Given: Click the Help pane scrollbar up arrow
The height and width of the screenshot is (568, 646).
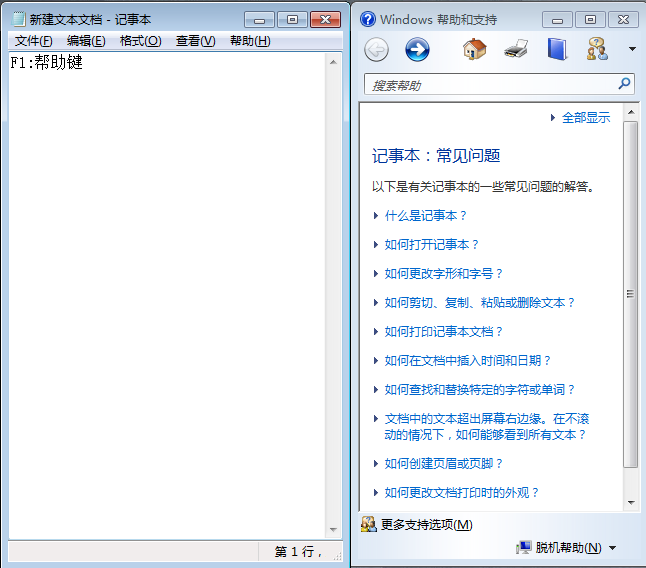Looking at the screenshot, I should [631, 112].
